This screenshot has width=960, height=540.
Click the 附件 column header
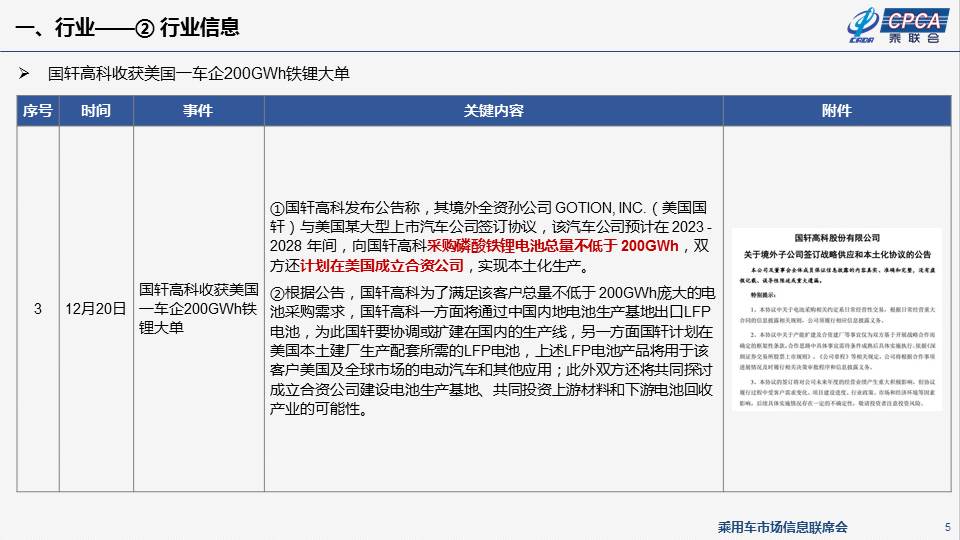[x=837, y=111]
